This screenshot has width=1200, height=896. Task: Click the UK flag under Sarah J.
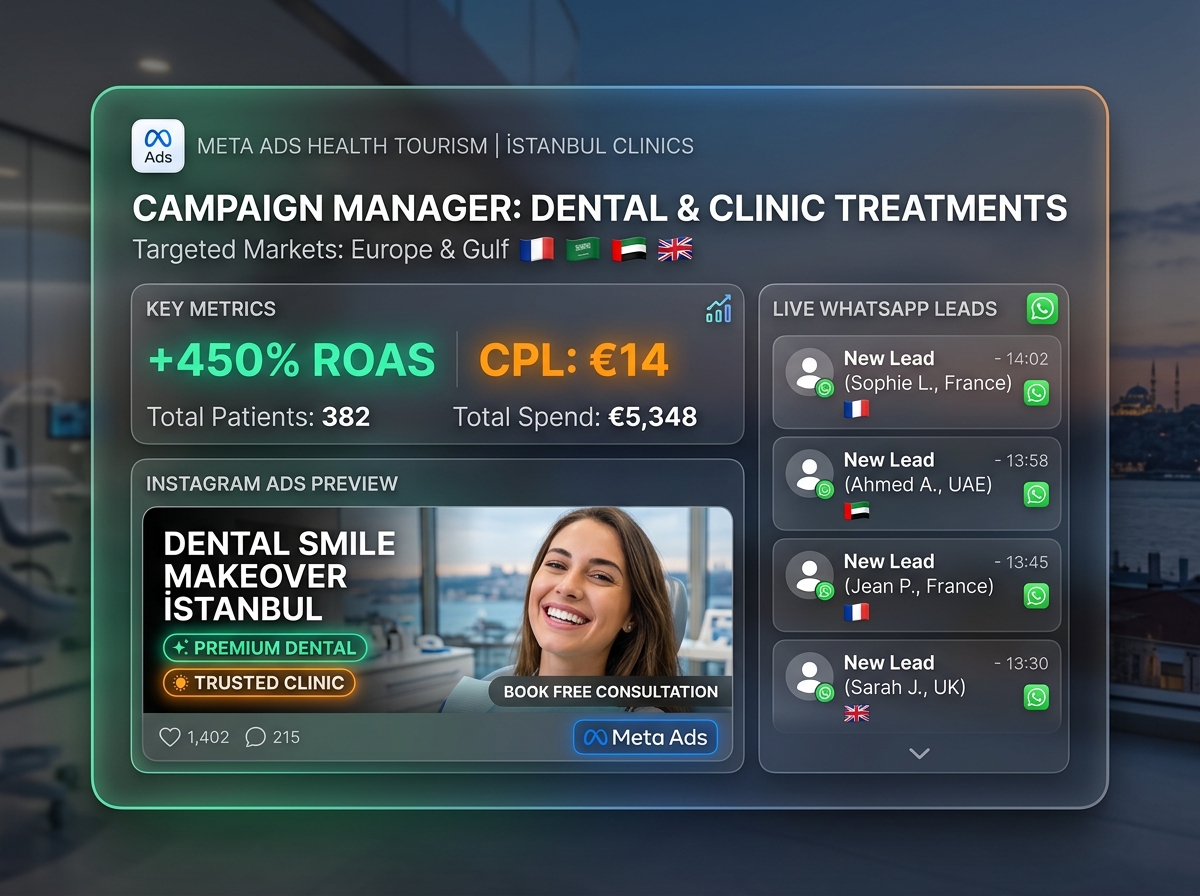pos(857,713)
